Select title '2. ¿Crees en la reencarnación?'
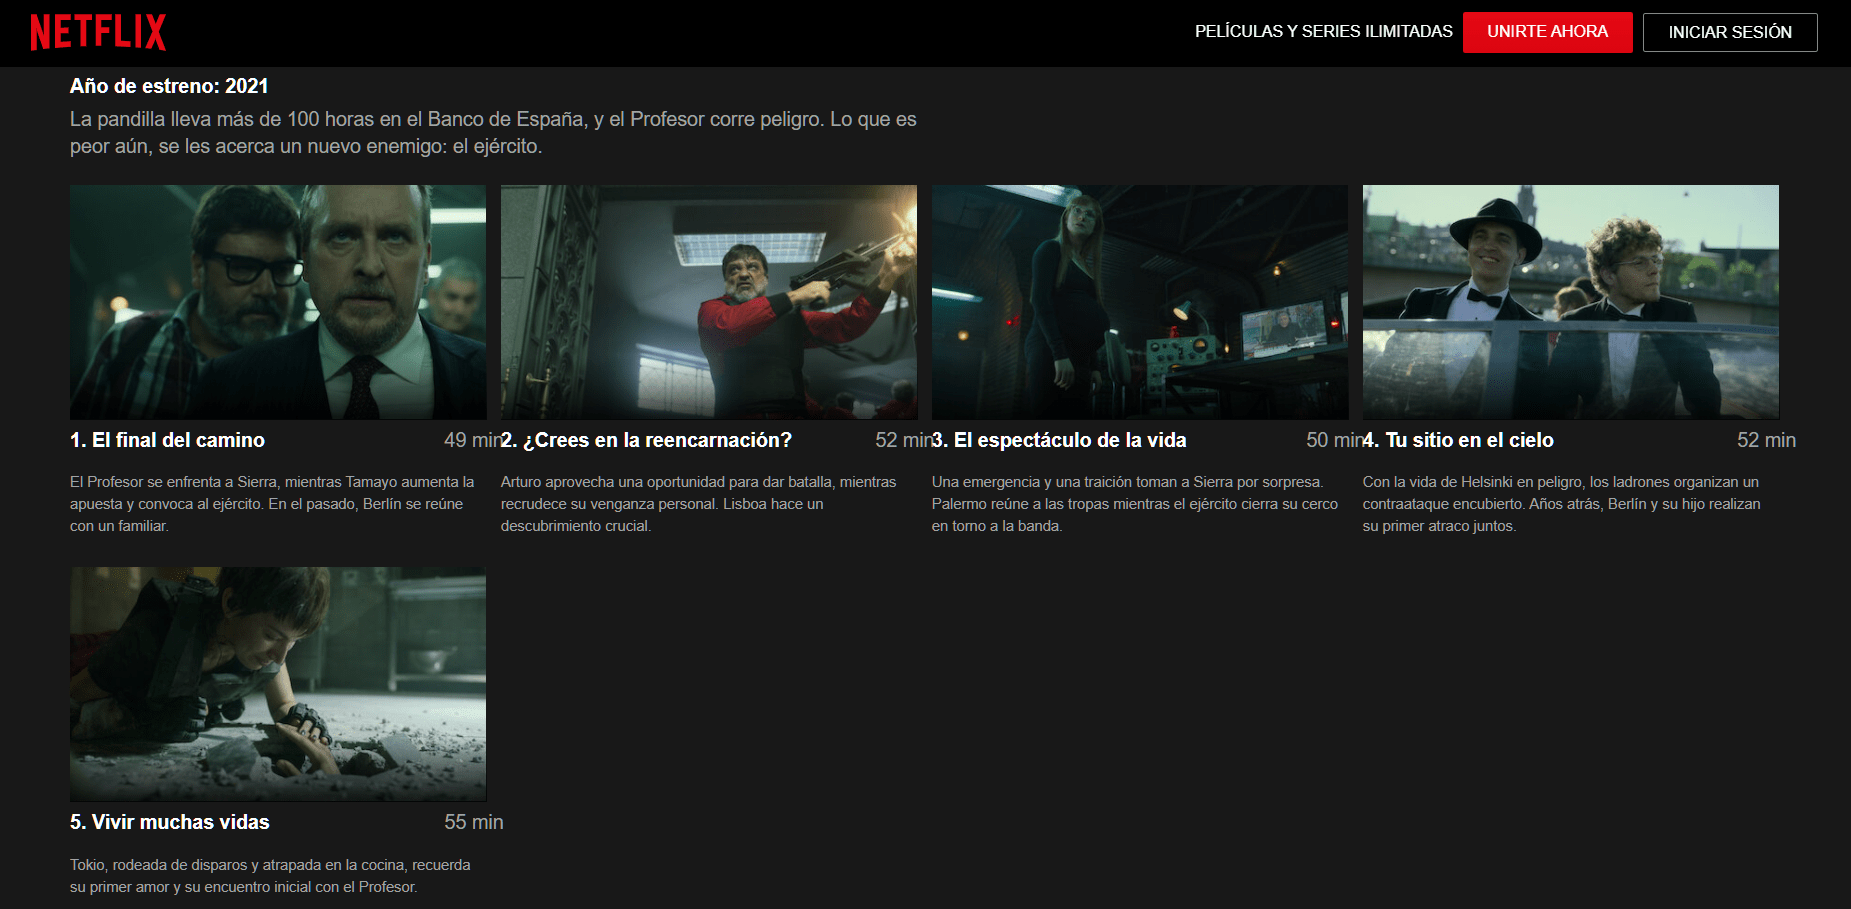The image size is (1851, 909). point(646,440)
